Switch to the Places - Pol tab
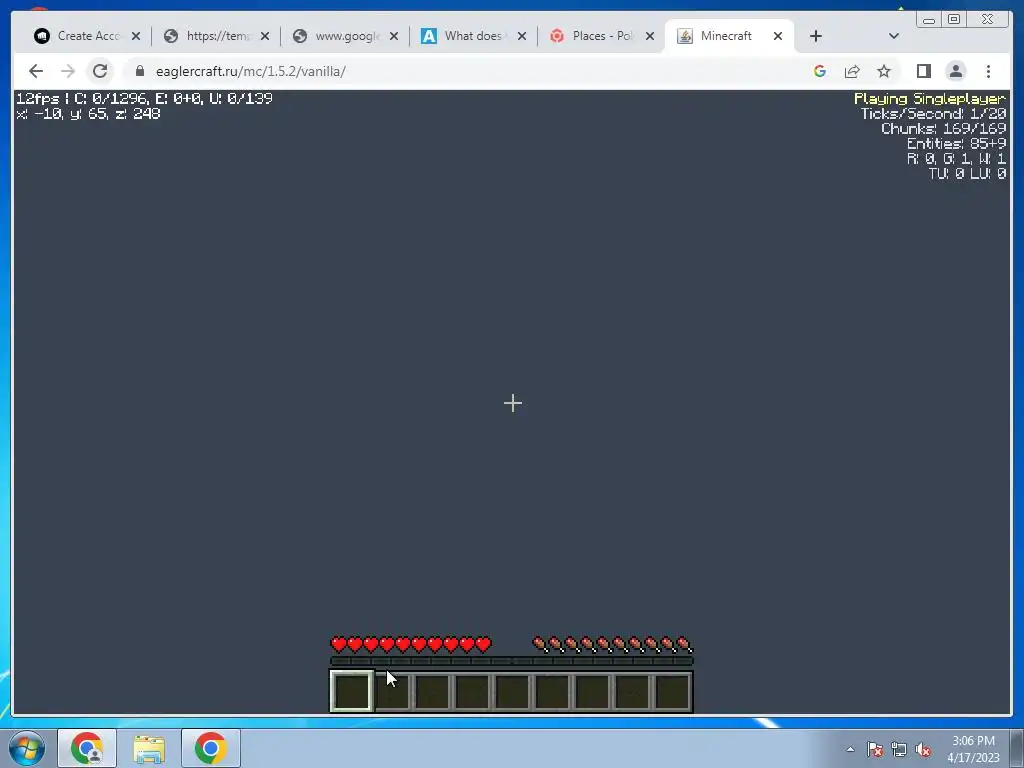1024x768 pixels. pos(600,36)
